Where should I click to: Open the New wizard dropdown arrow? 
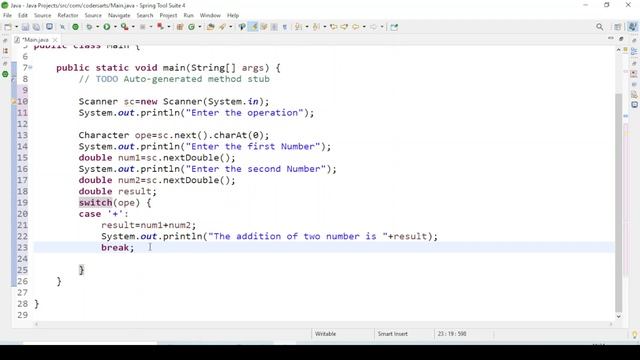click(x=16, y=27)
